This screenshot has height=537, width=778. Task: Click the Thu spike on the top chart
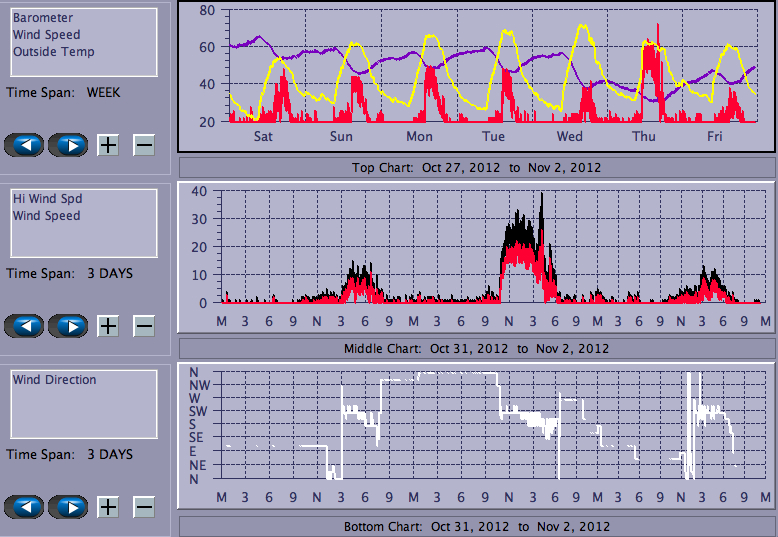tap(657, 40)
